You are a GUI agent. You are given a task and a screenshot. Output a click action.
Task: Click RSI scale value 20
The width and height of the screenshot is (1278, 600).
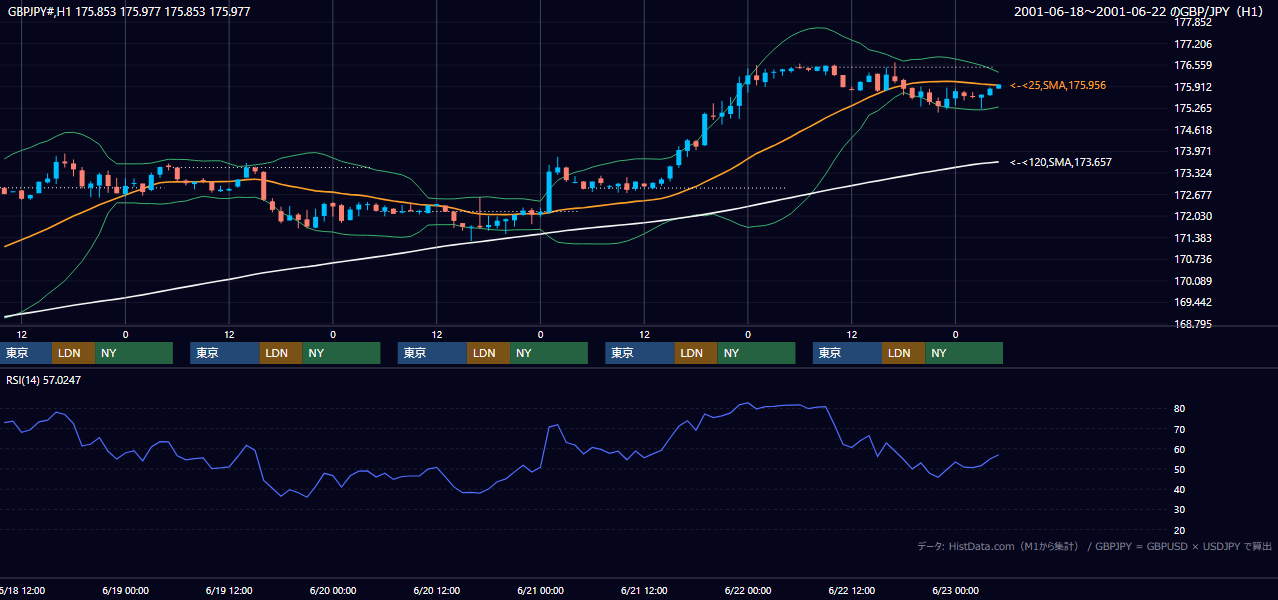click(x=1179, y=530)
